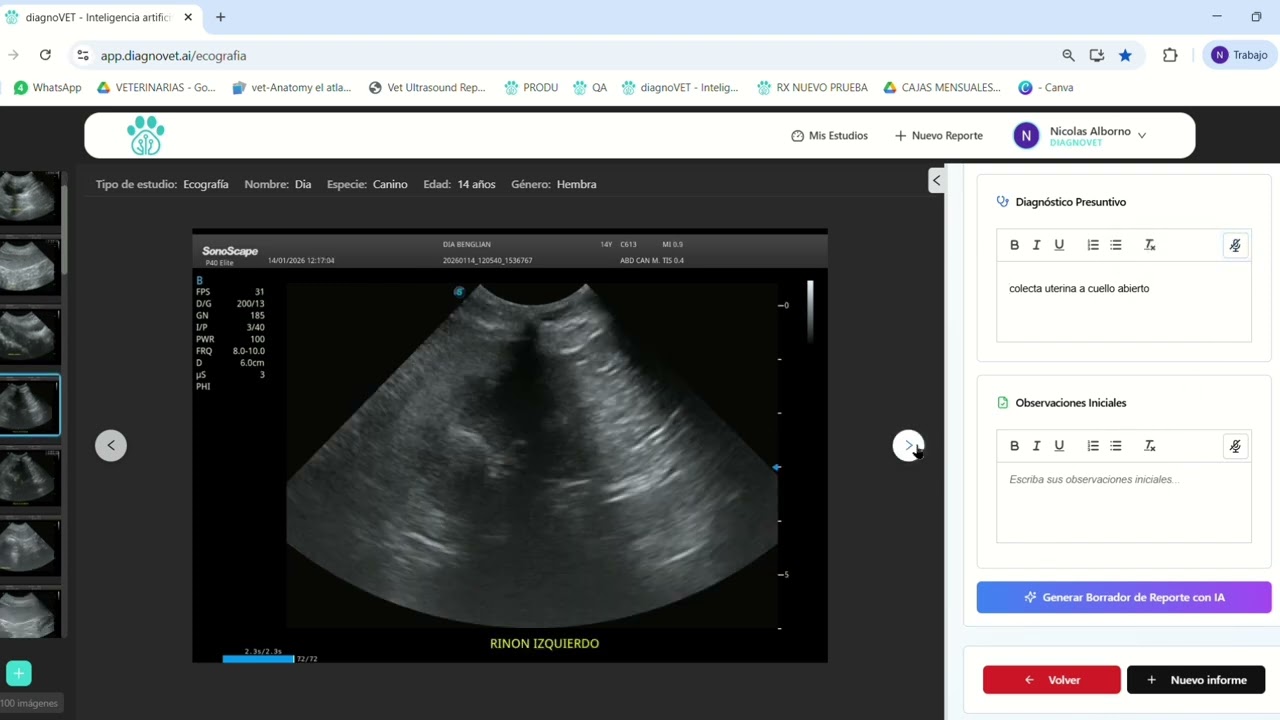The image size is (1280, 720).
Task: Select the sixth ultrasound thumbnail
Action: [x=29, y=547]
